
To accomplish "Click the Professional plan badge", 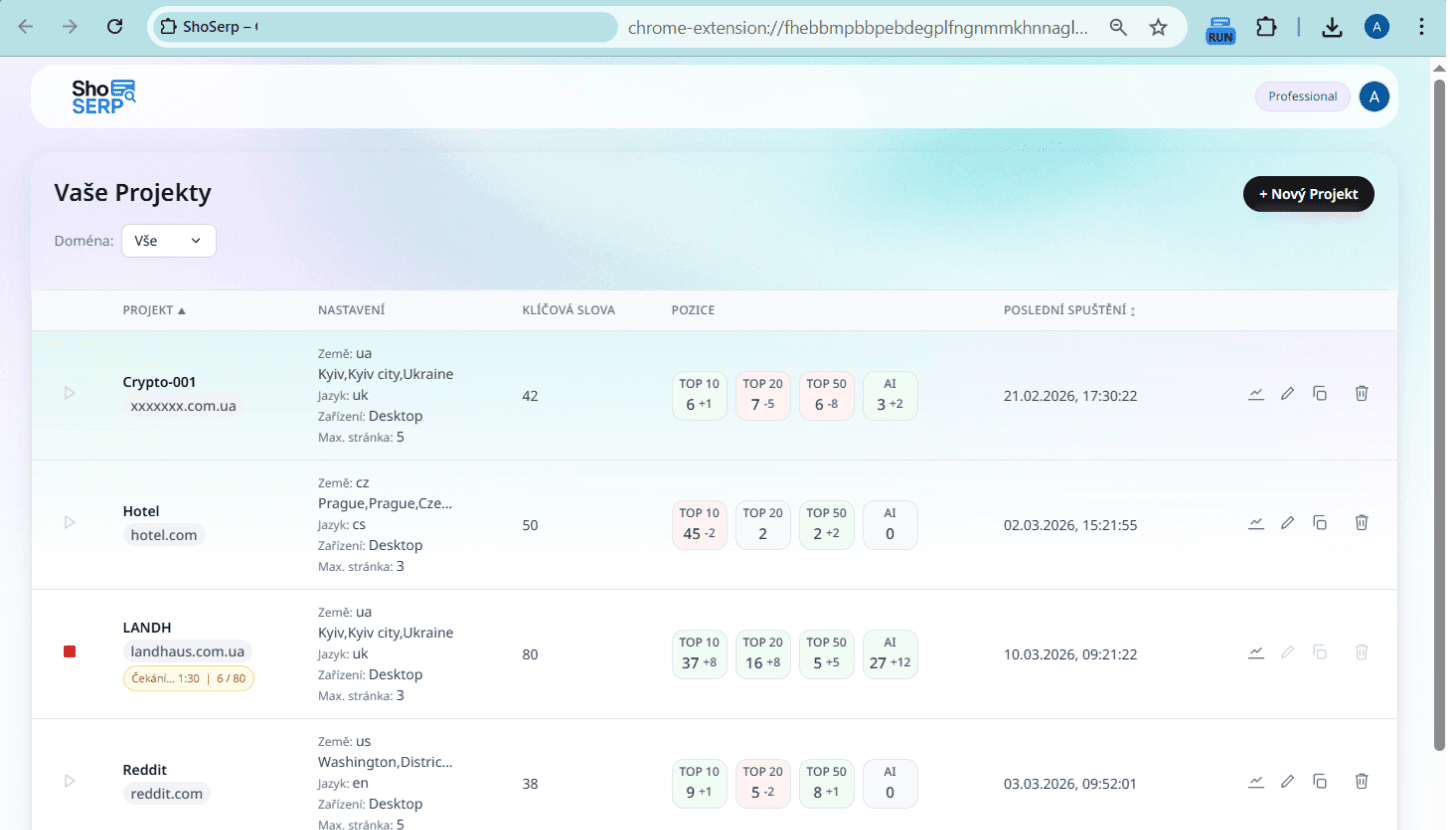I will click(x=1302, y=97).
